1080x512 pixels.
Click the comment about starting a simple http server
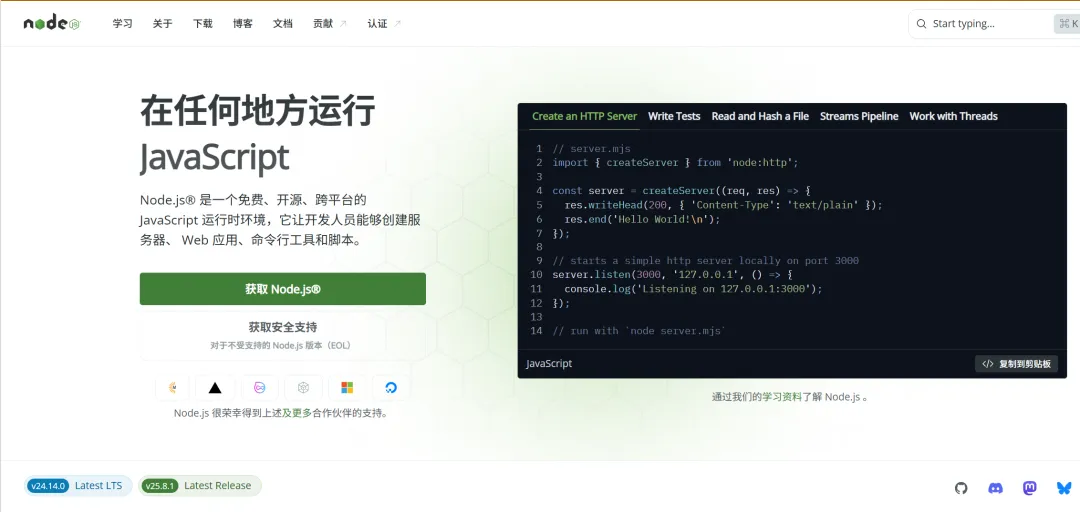pos(705,260)
